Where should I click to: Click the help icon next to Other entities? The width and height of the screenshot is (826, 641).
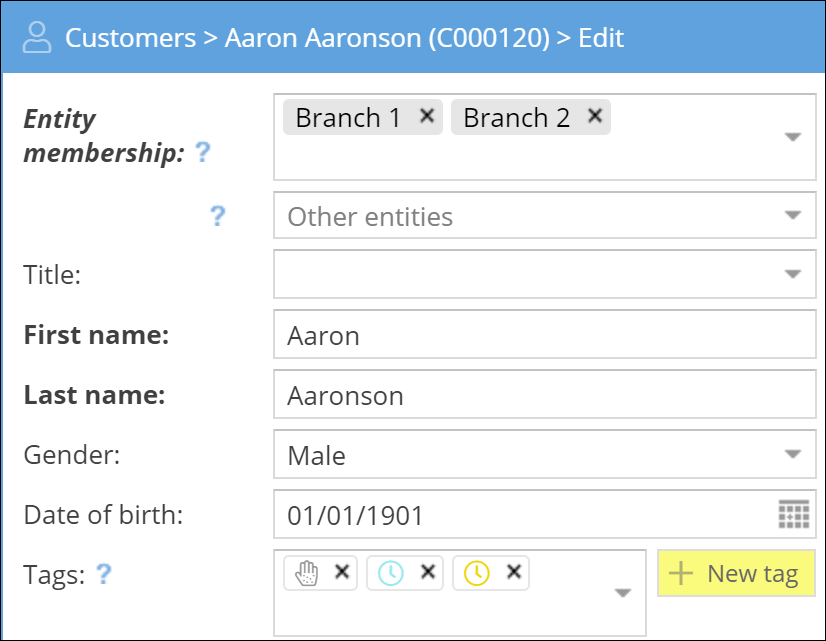[217, 216]
